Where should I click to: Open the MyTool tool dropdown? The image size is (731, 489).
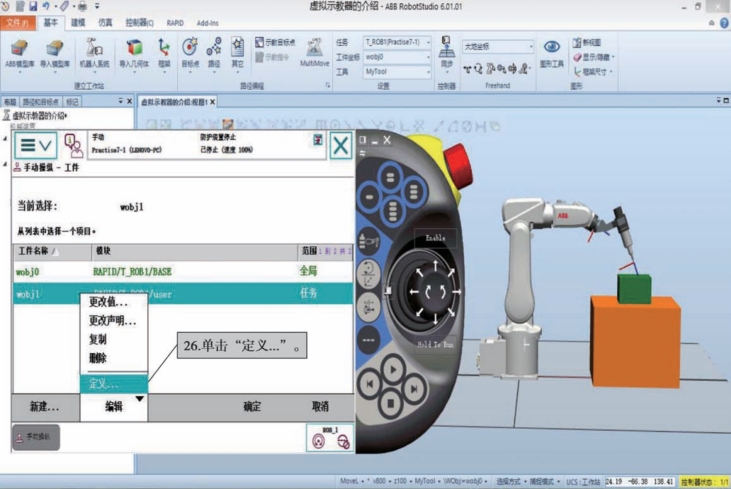[x=397, y=72]
